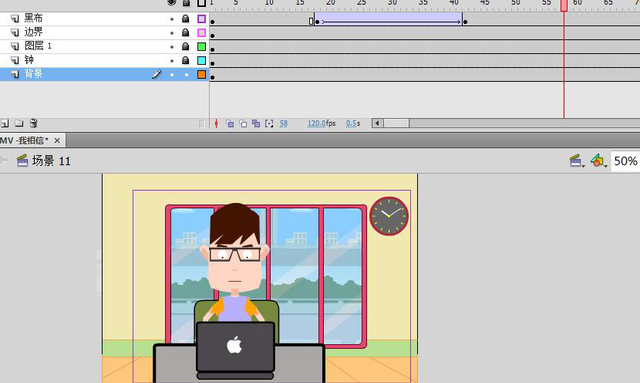The image size is (640, 383).
Task: Click the tween span on 黑布 layer
Action: tap(388, 19)
